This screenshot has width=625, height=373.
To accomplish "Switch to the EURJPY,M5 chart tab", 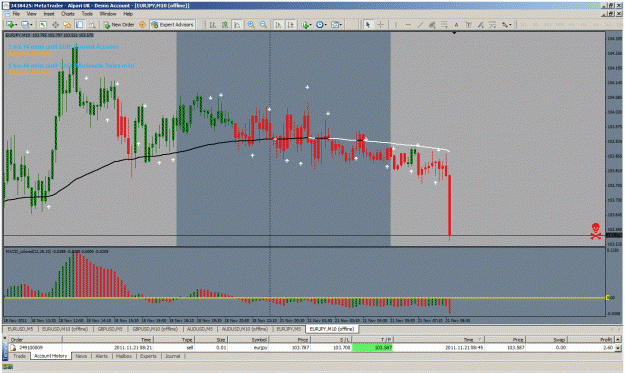I will coord(289,329).
